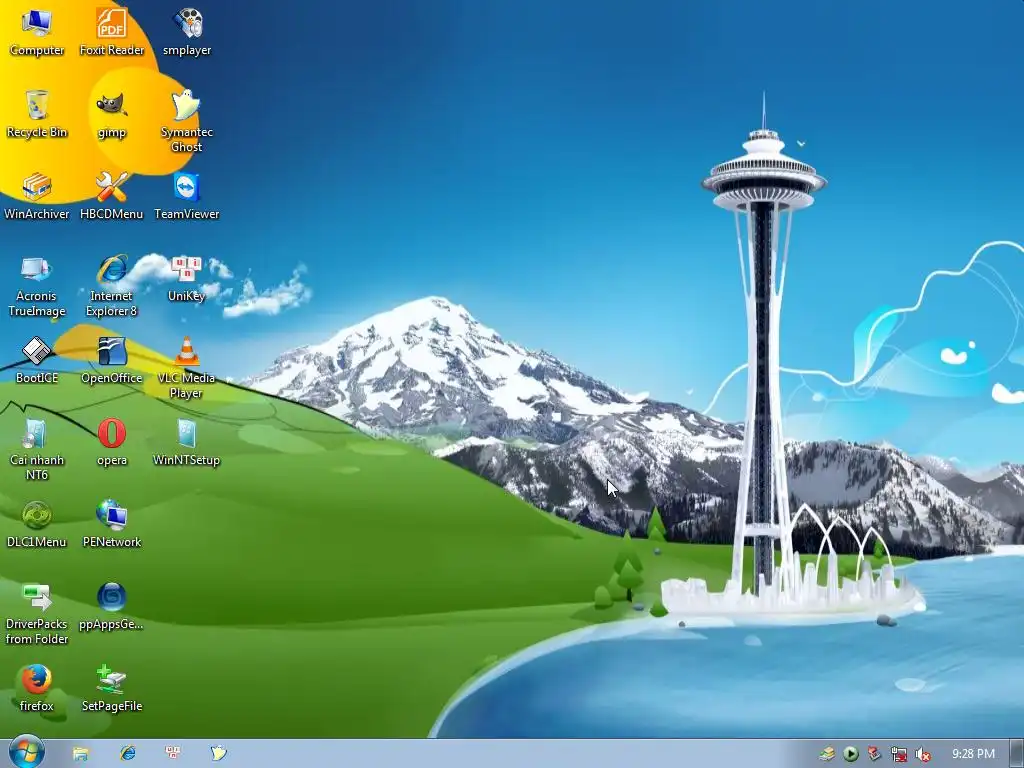
Task: Launch Internet Explorer from taskbar
Action: pos(127,753)
